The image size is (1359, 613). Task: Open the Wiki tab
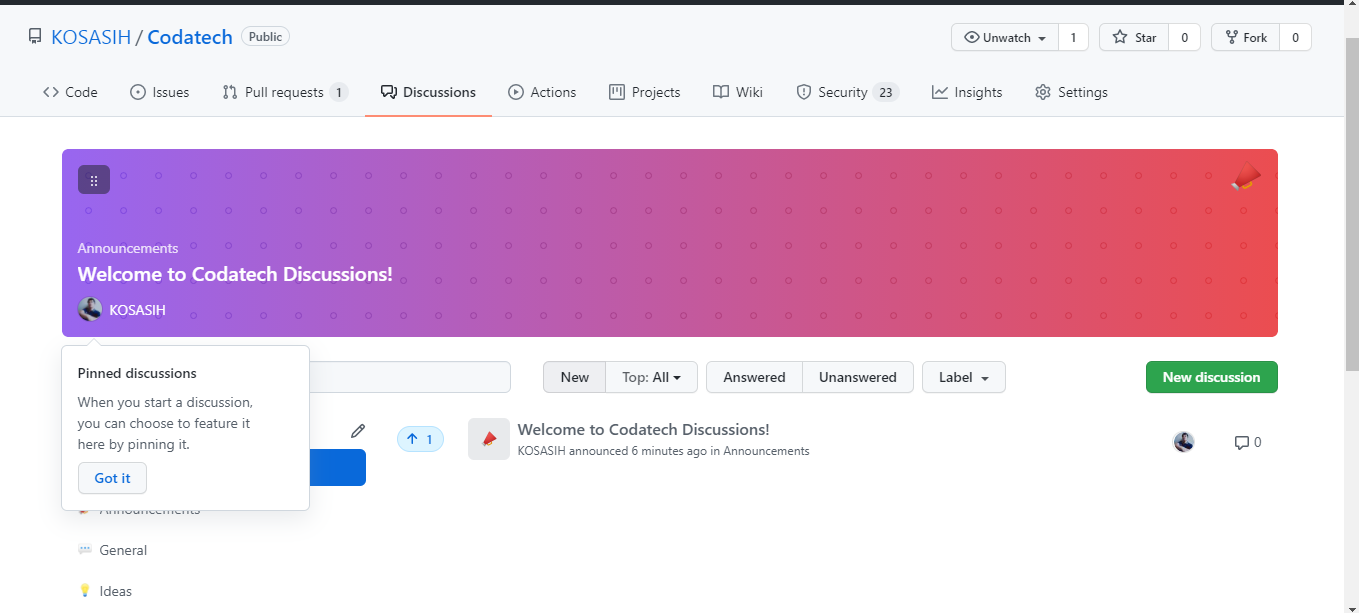pyautogui.click(x=738, y=92)
